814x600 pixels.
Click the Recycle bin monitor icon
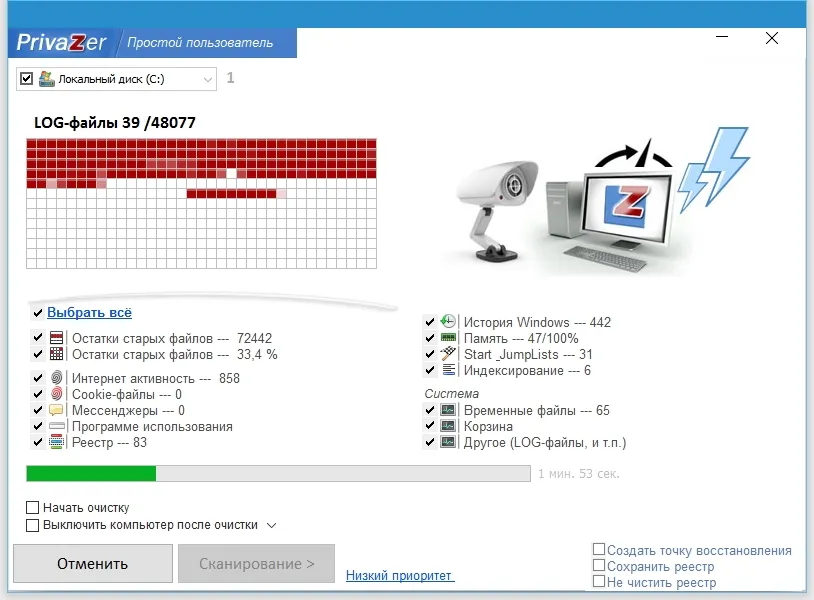pyautogui.click(x=448, y=426)
